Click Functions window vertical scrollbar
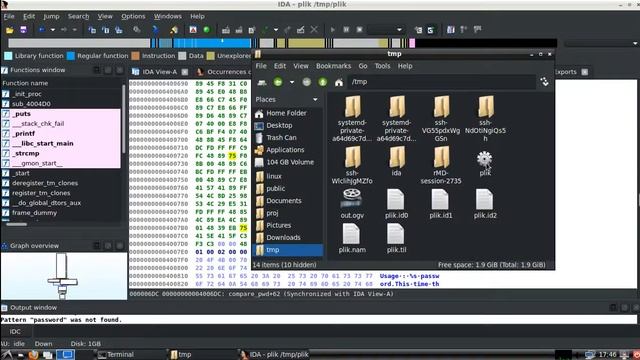640x360 pixels. [x=124, y=118]
